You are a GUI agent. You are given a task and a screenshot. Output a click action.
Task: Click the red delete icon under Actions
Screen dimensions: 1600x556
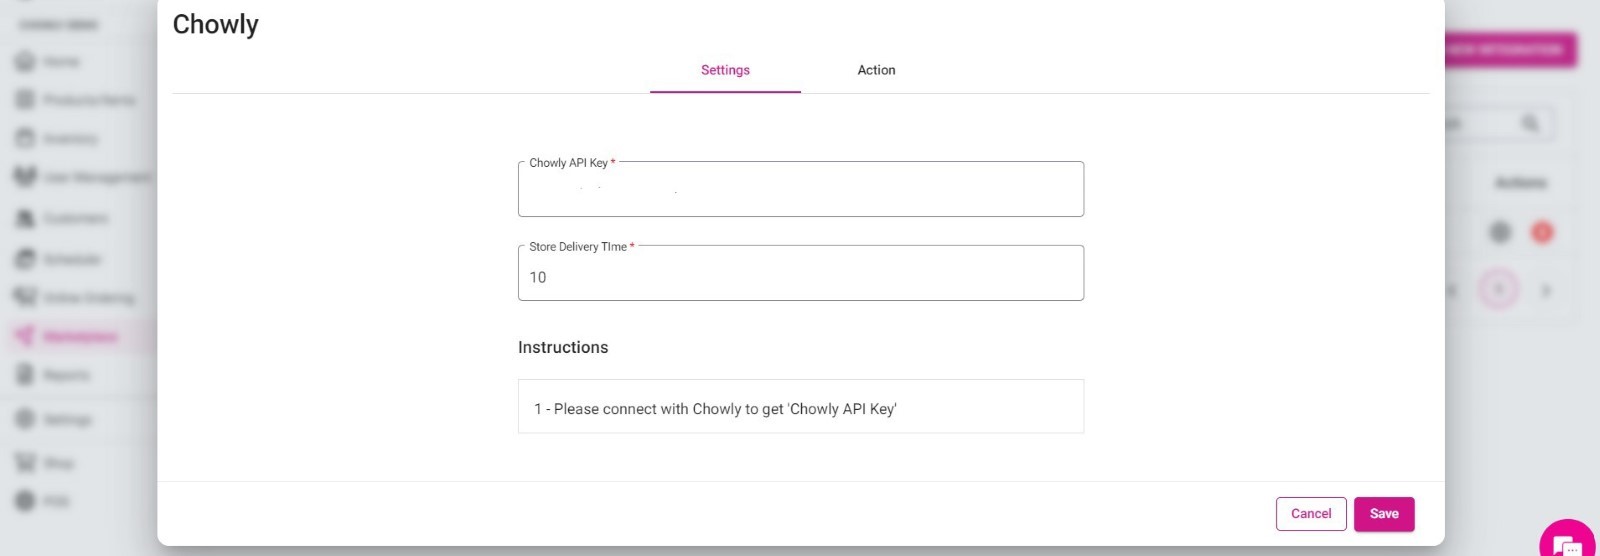pos(1542,232)
